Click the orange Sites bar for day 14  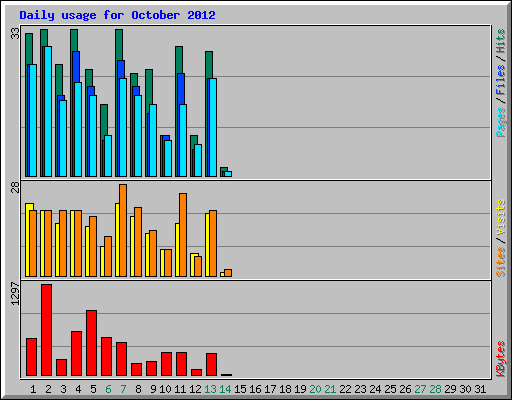228,273
